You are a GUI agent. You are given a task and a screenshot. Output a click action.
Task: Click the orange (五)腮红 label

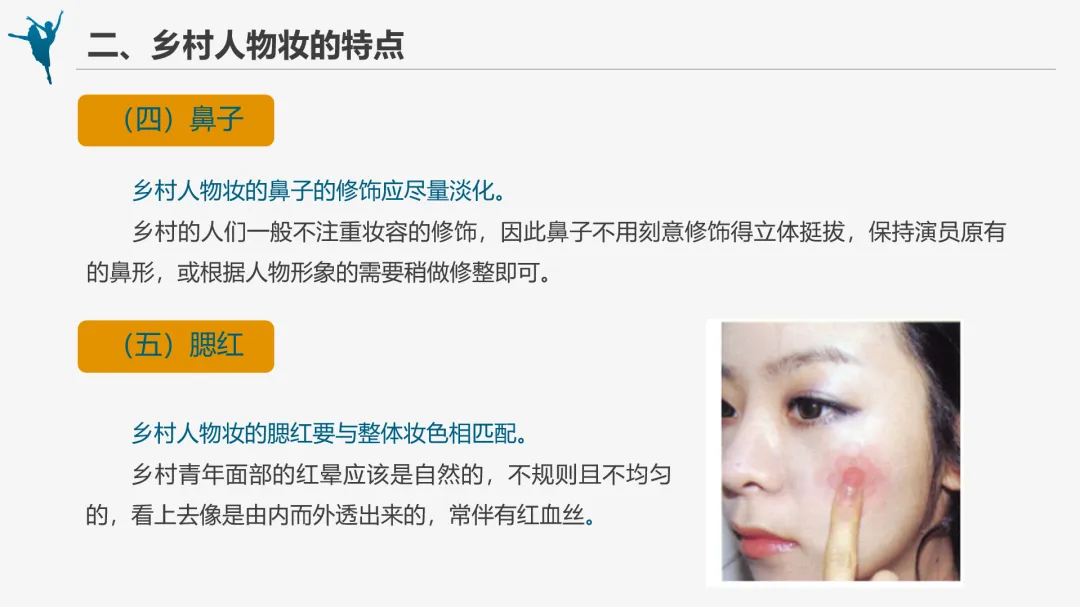(x=176, y=347)
